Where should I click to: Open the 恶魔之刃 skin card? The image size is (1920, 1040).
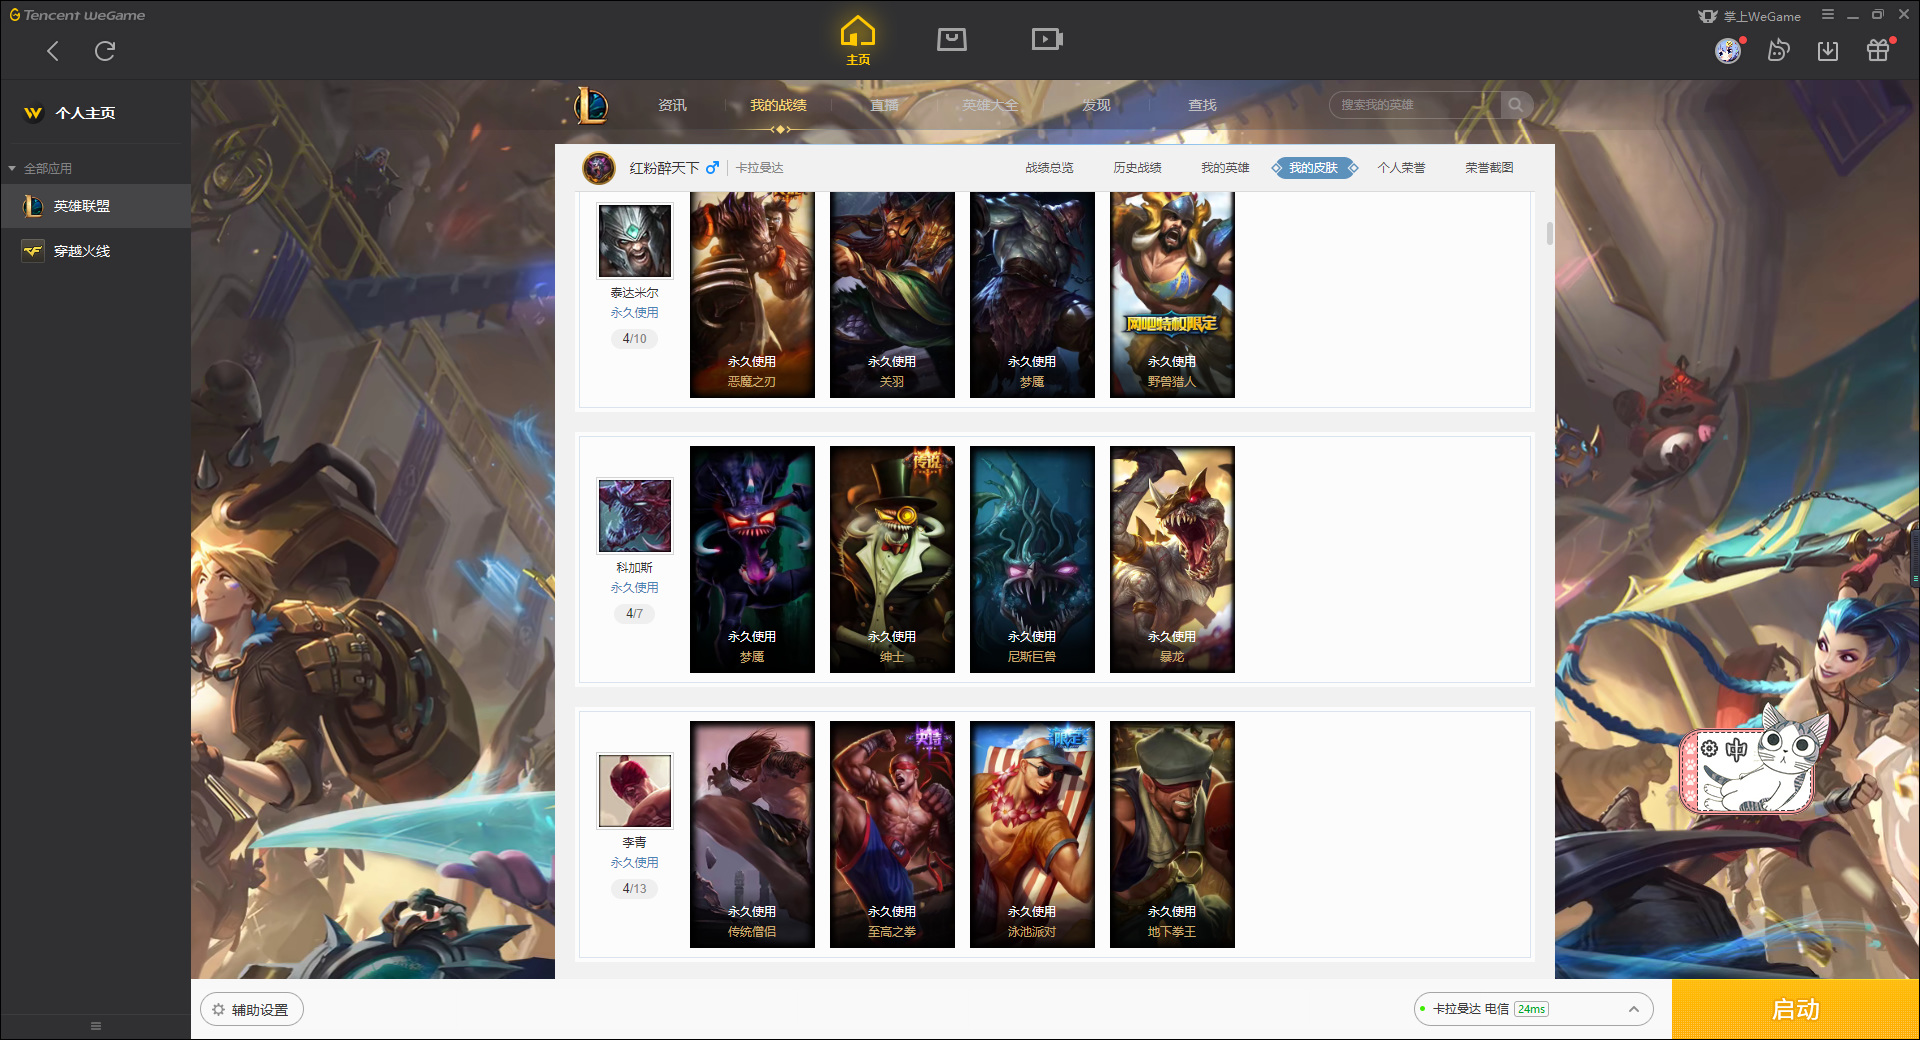(x=752, y=295)
